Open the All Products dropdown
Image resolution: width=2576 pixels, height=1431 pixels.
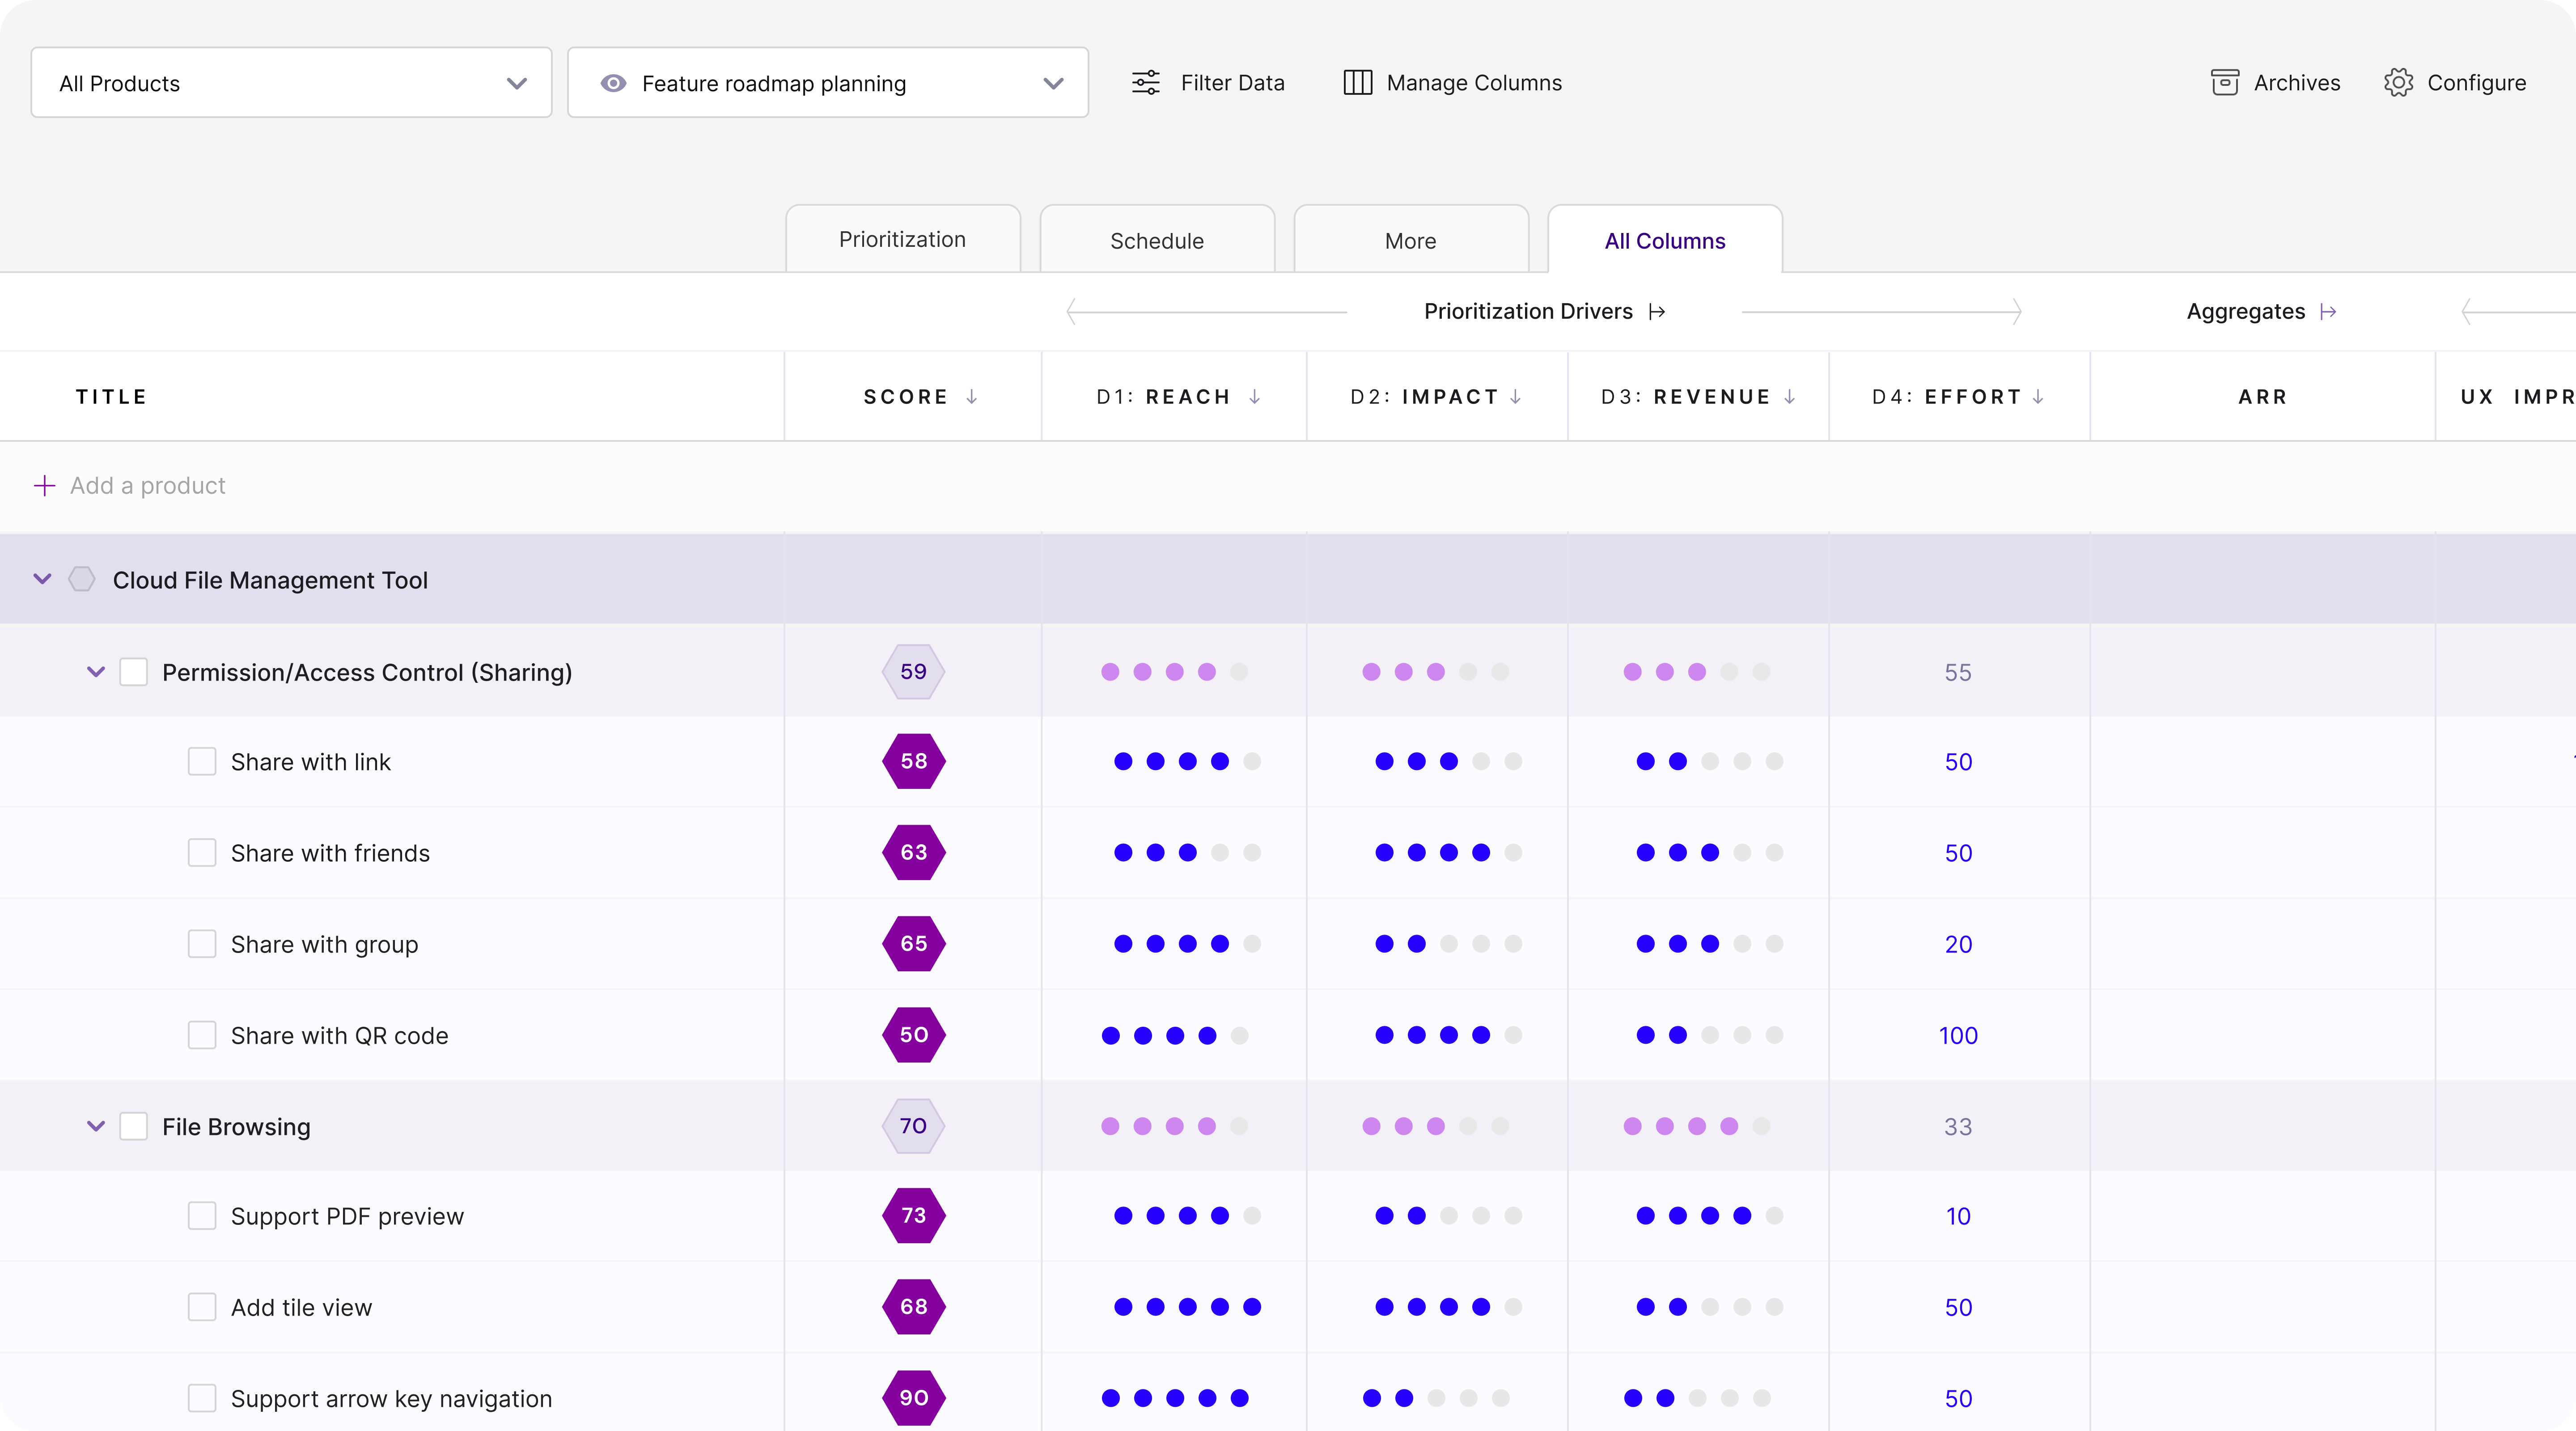[291, 83]
